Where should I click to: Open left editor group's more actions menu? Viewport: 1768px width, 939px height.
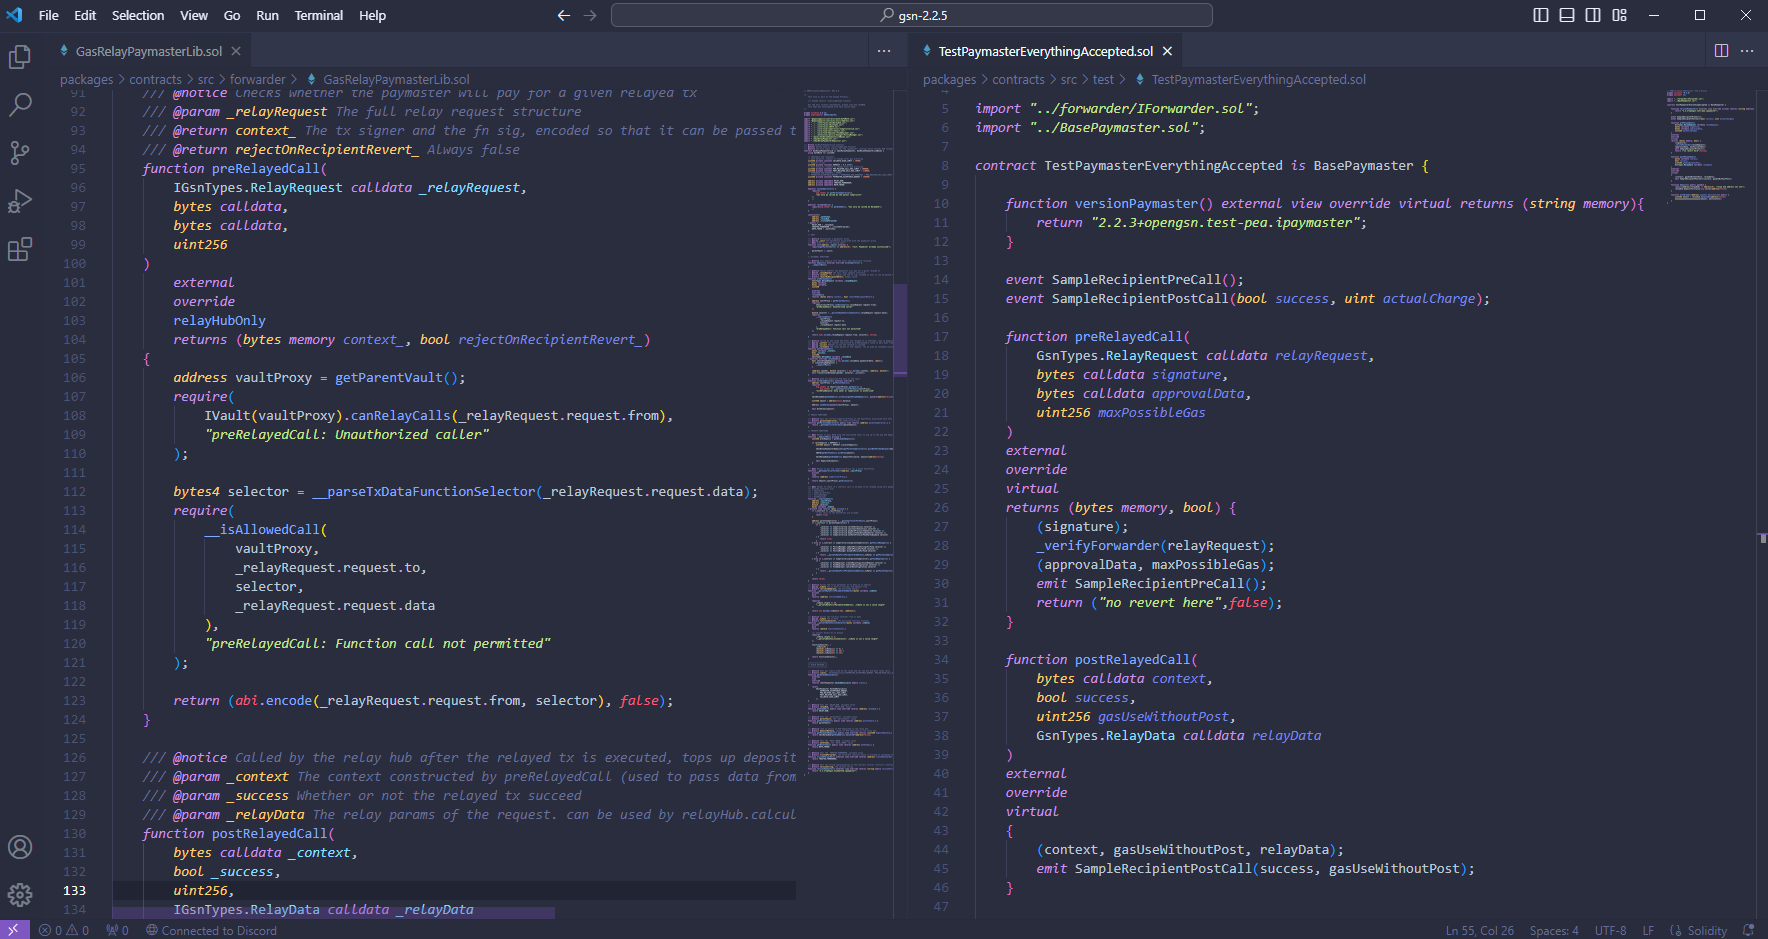(884, 51)
